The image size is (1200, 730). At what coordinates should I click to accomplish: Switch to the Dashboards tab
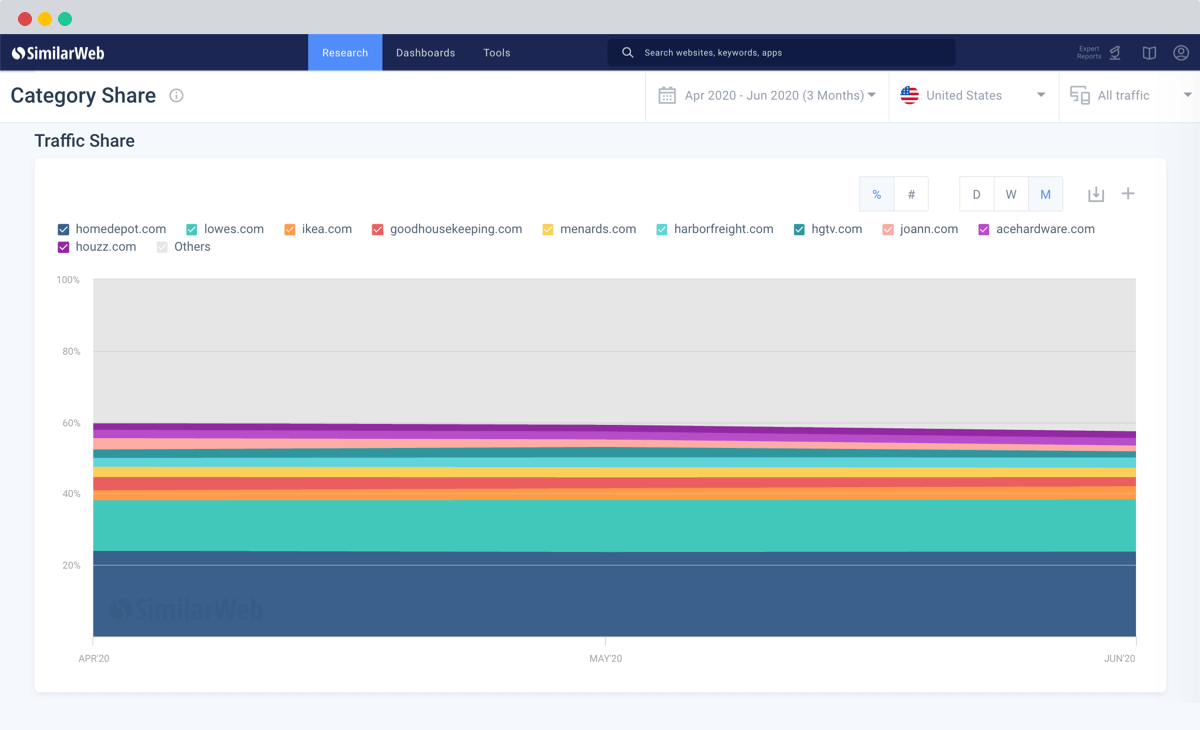[x=425, y=53]
